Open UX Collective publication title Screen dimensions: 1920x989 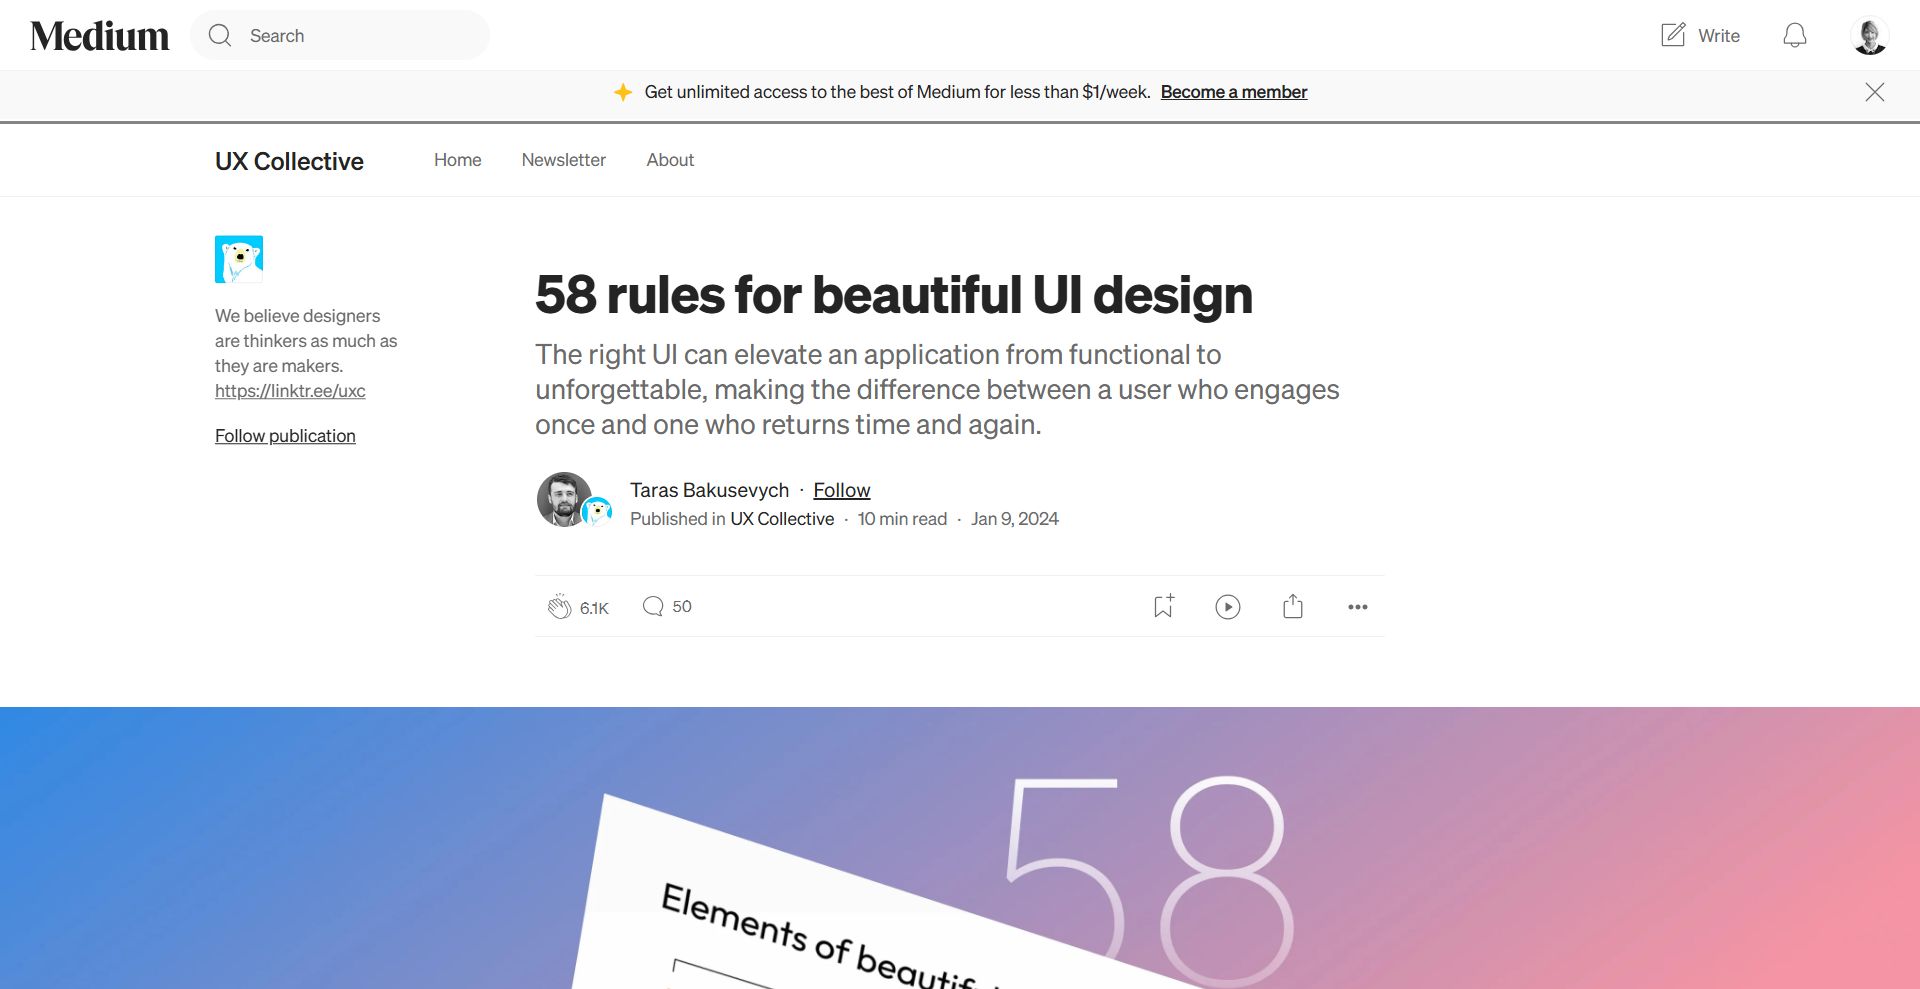(x=289, y=161)
